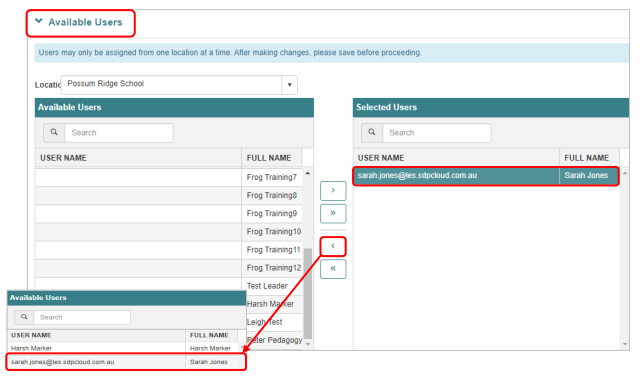Screen dimensions: 641x382
Task: Select Frog Training9 row
Action: coord(169,213)
